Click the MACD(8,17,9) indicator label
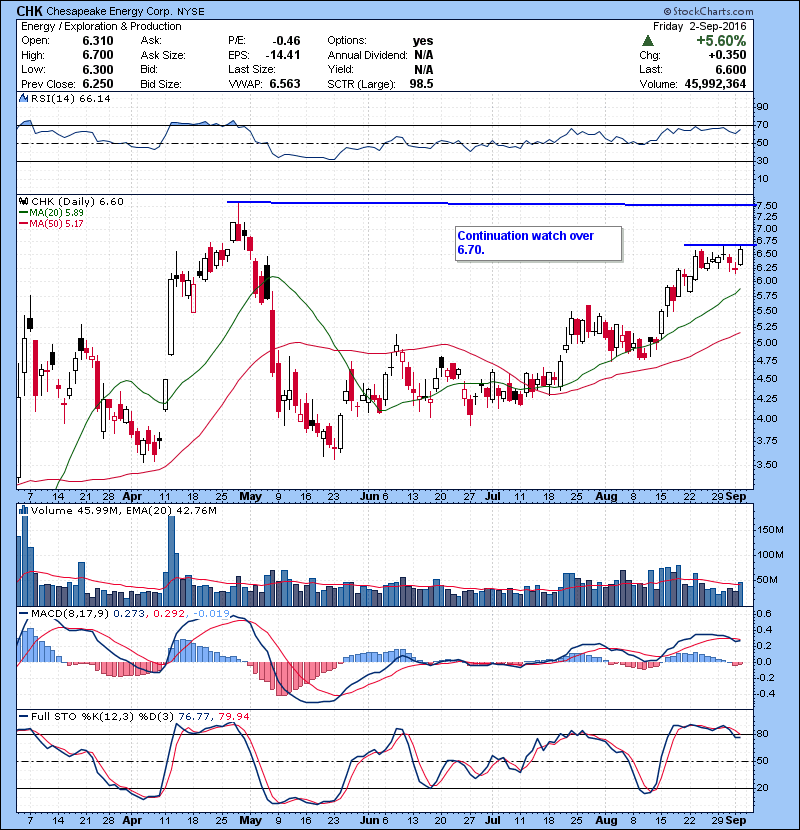This screenshot has height=830, width=800. [71, 614]
